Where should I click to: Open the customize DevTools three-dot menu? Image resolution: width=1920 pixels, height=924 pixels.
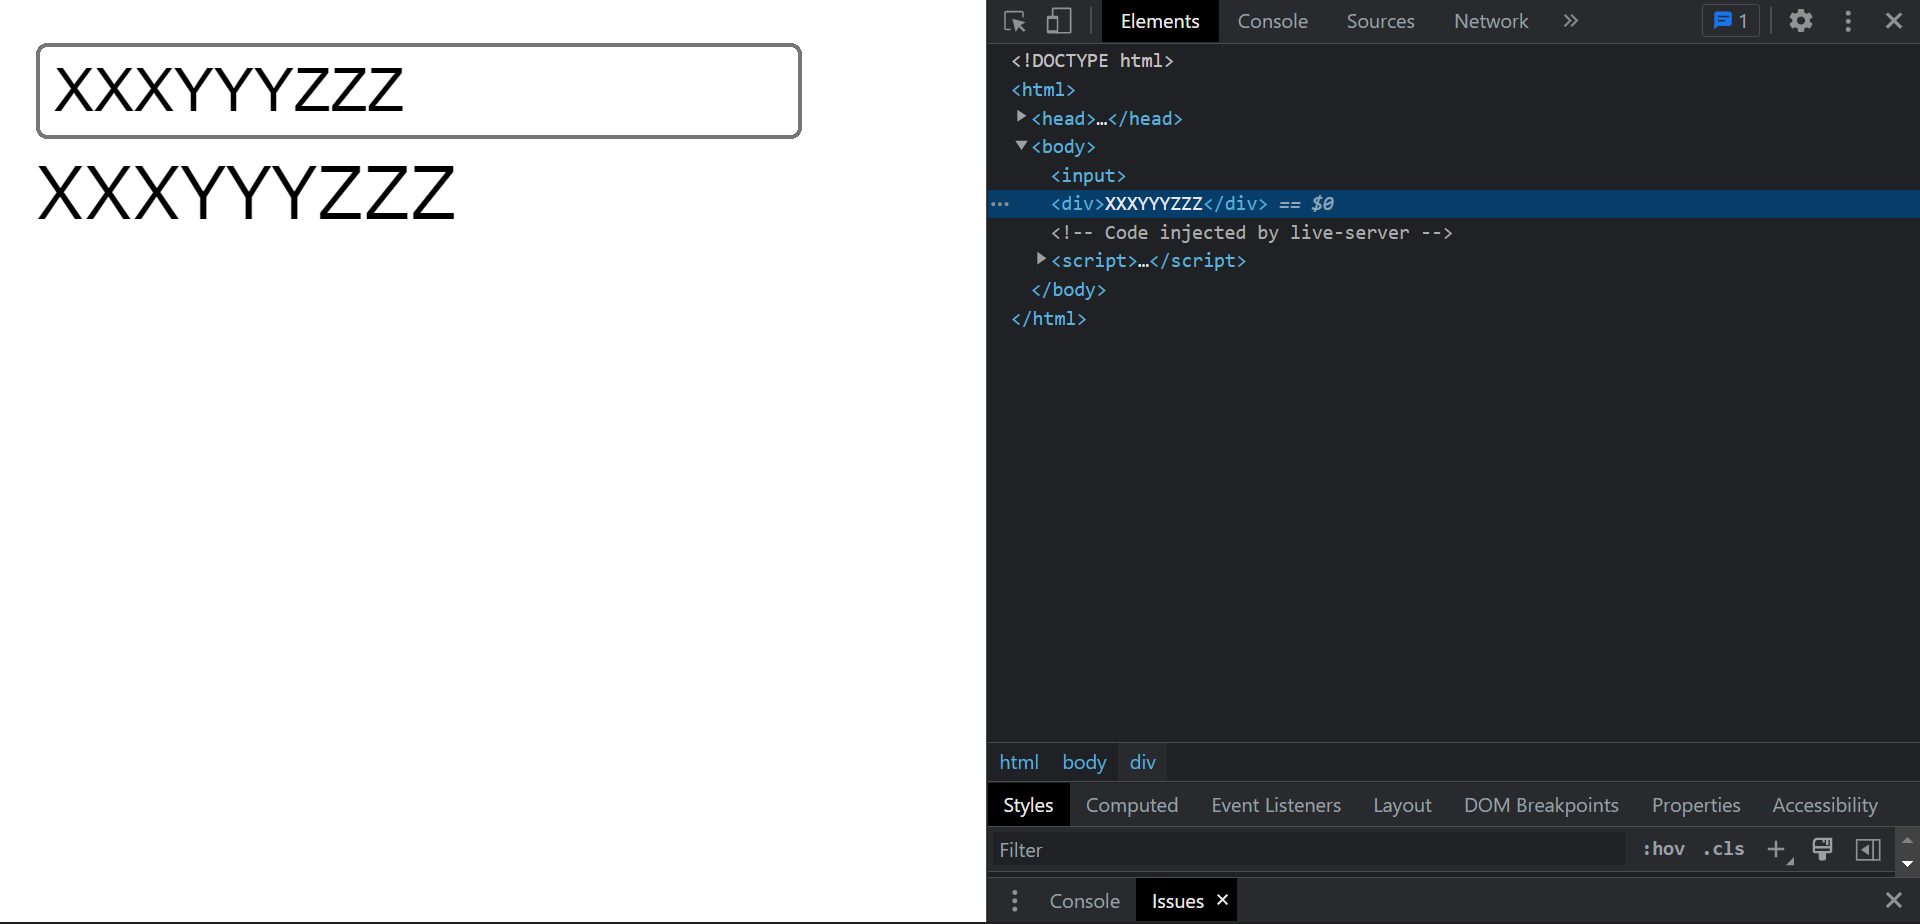(1848, 21)
